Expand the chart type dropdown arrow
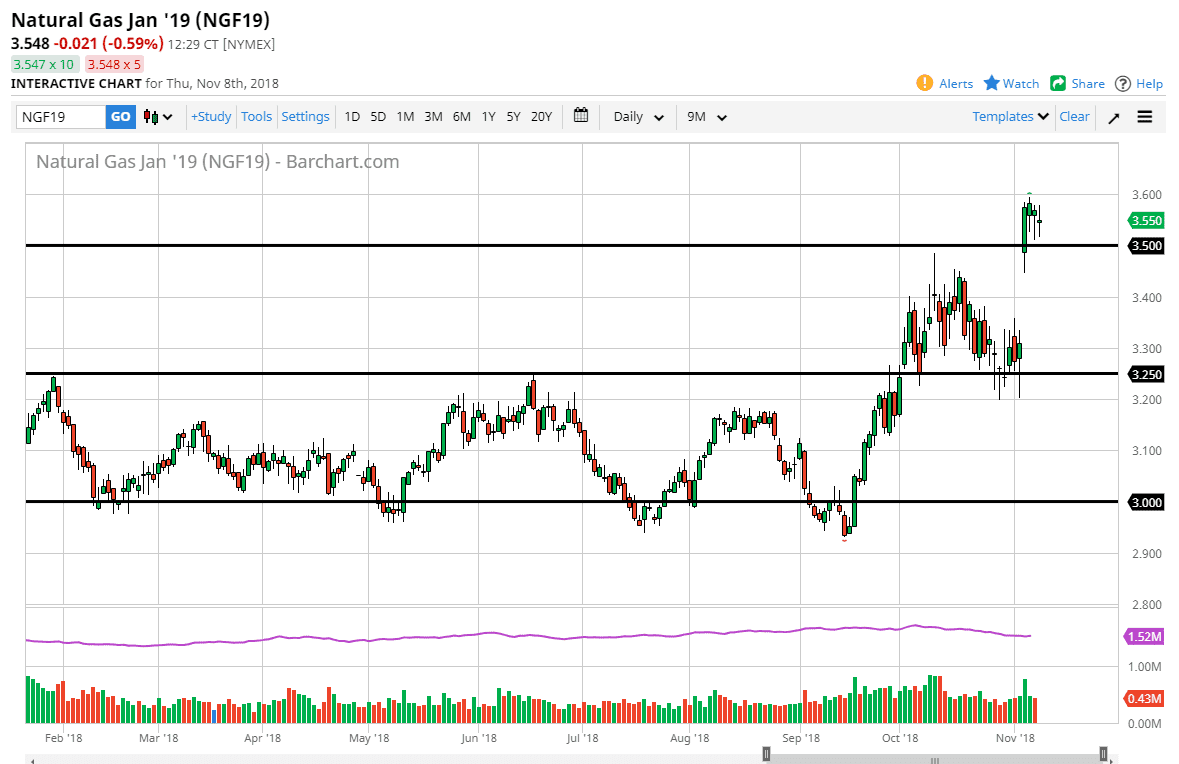1179x764 pixels. tap(168, 117)
